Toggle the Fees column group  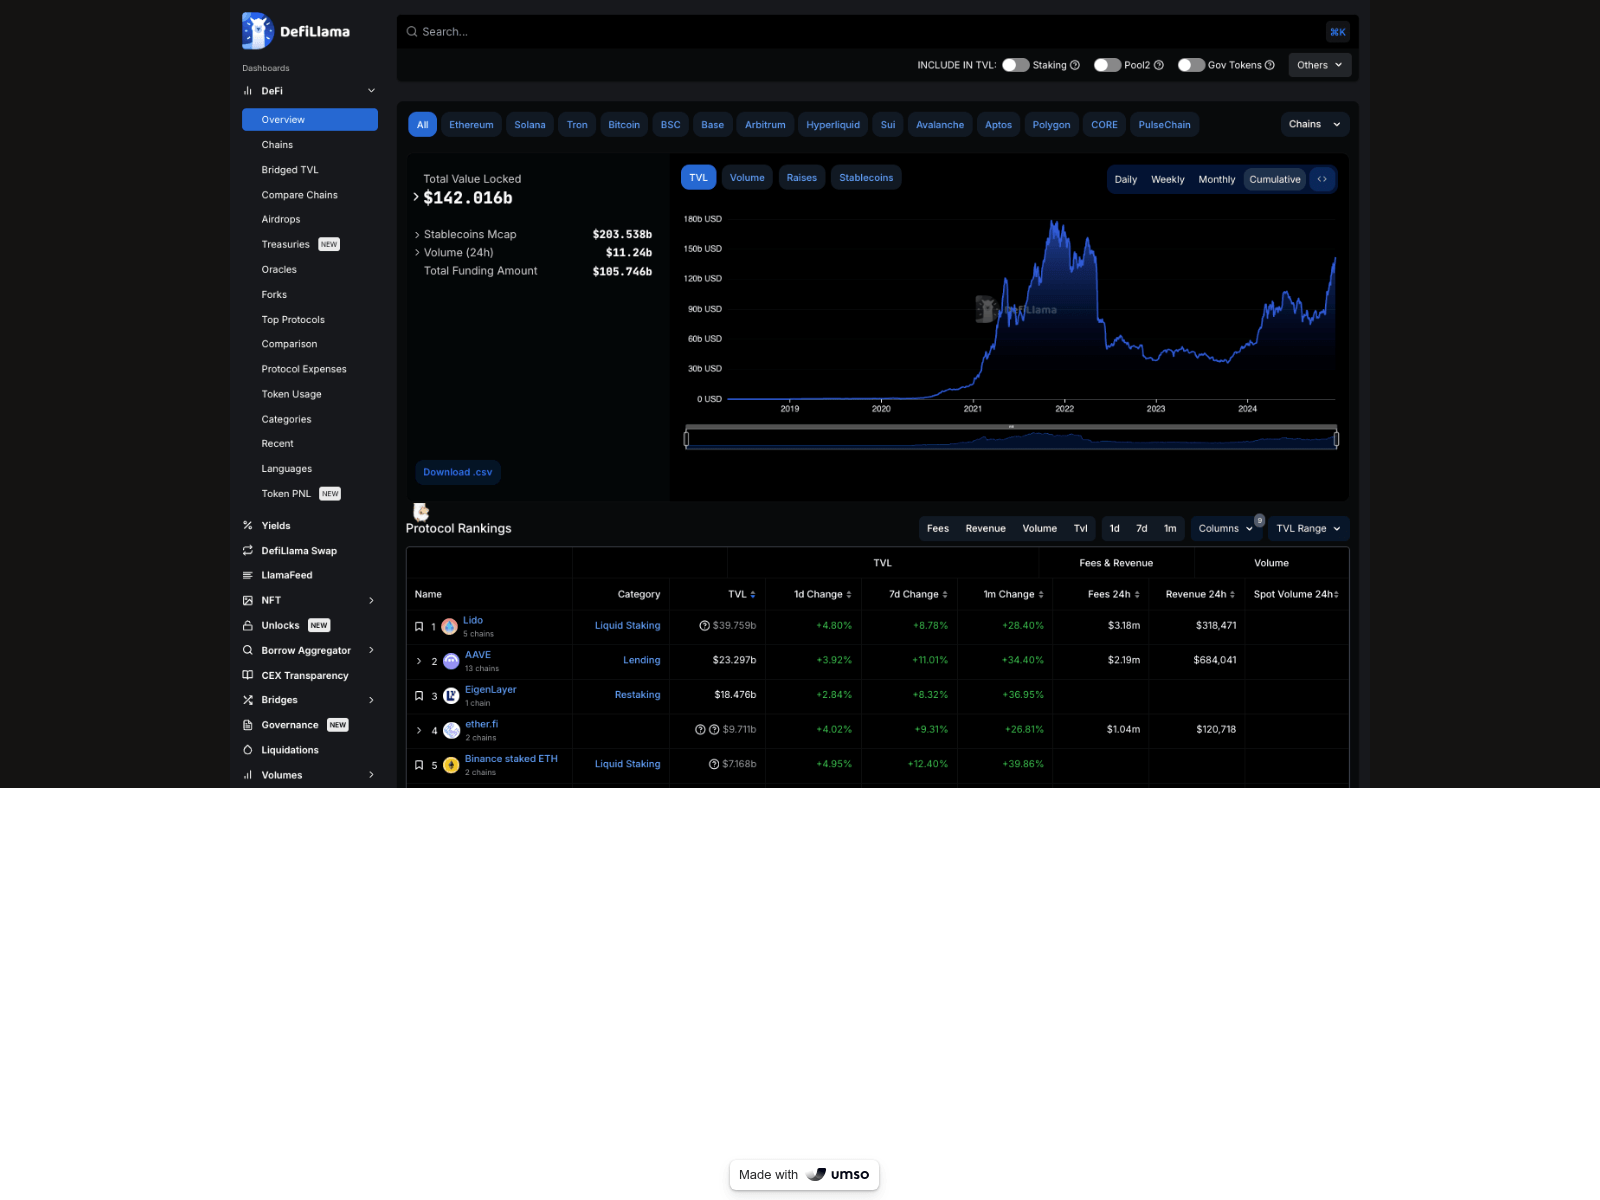tap(938, 529)
